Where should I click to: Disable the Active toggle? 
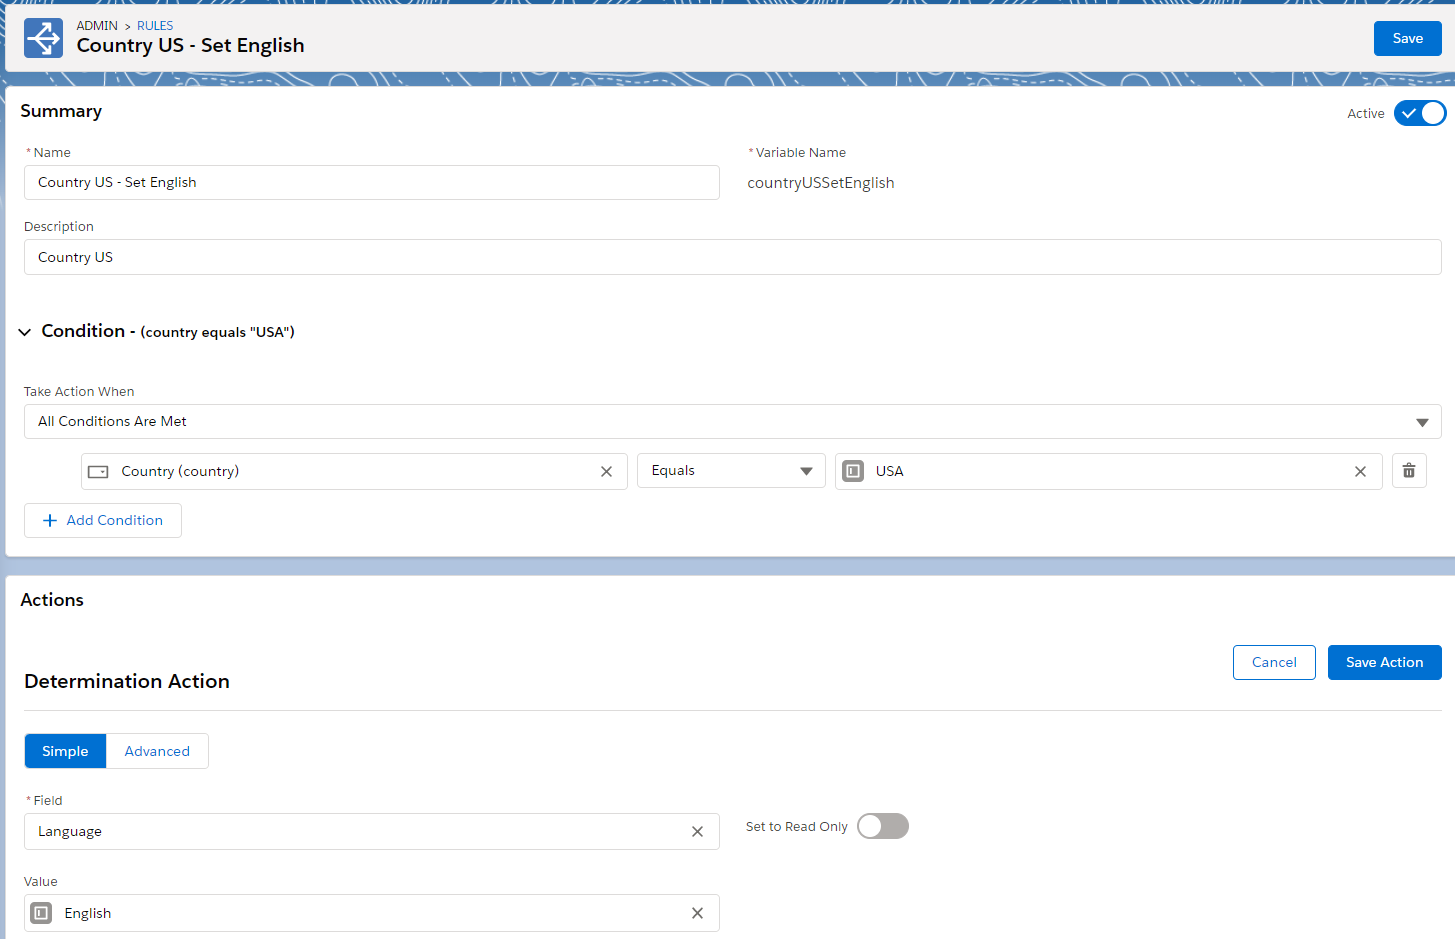point(1419,113)
